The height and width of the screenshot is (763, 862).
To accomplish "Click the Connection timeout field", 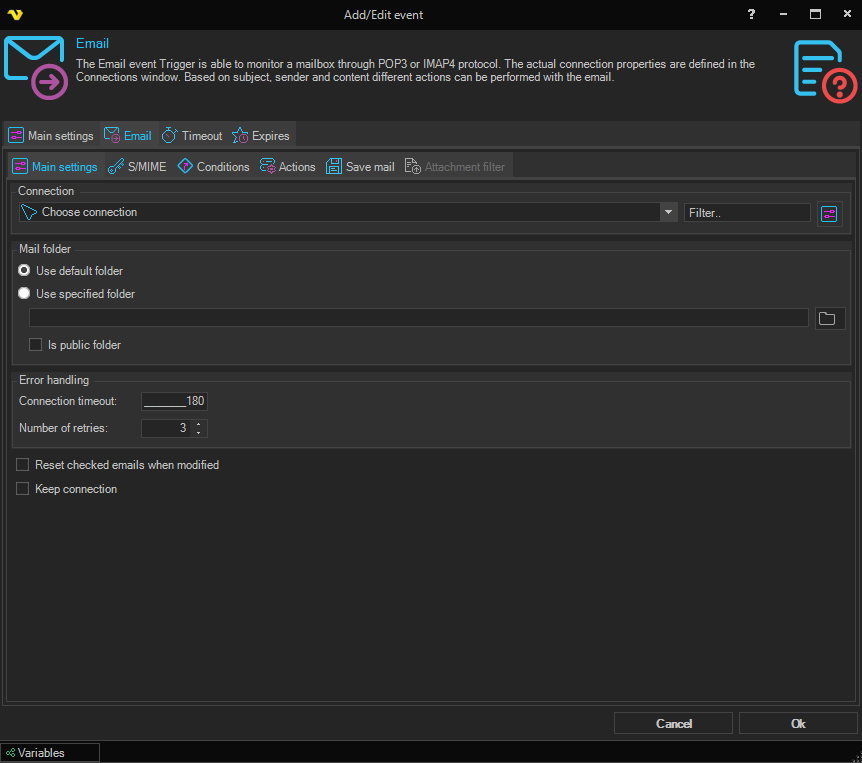I will pos(174,401).
